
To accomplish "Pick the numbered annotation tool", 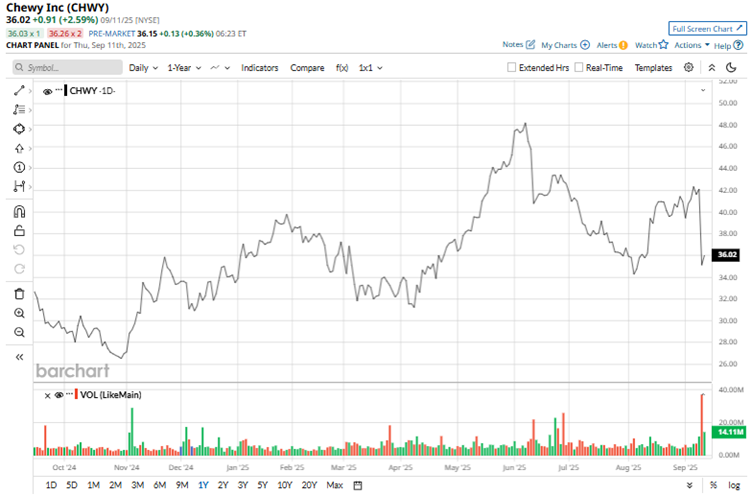I will pyautogui.click(x=19, y=167).
